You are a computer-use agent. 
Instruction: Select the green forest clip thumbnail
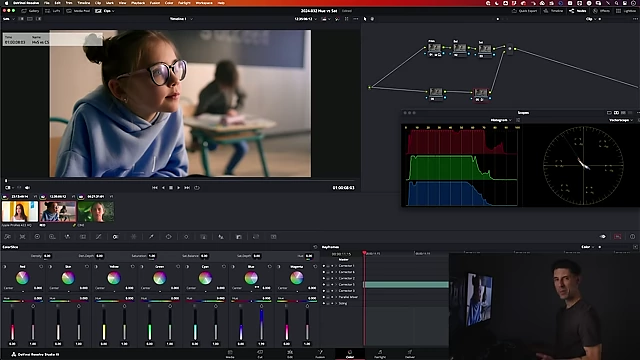(x=96, y=211)
